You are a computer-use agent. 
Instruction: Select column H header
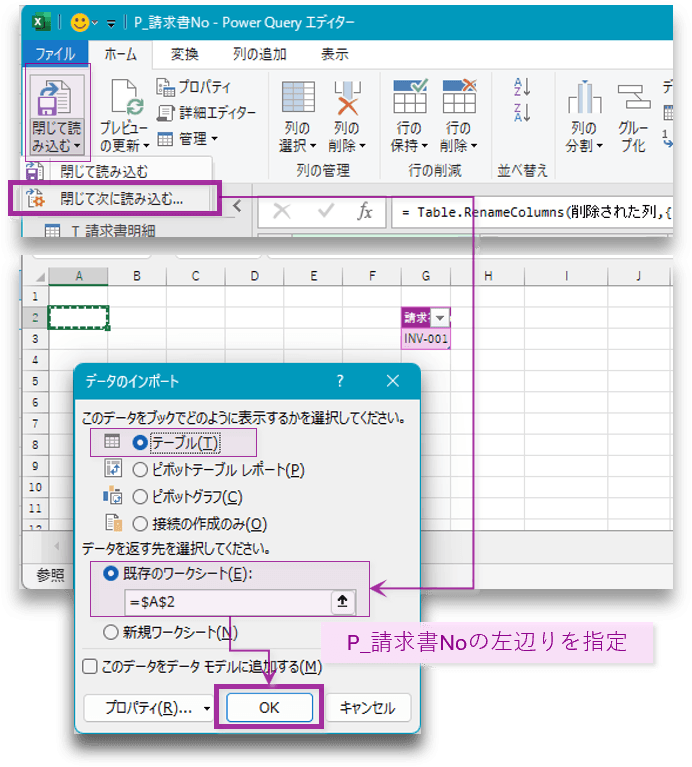(x=488, y=276)
